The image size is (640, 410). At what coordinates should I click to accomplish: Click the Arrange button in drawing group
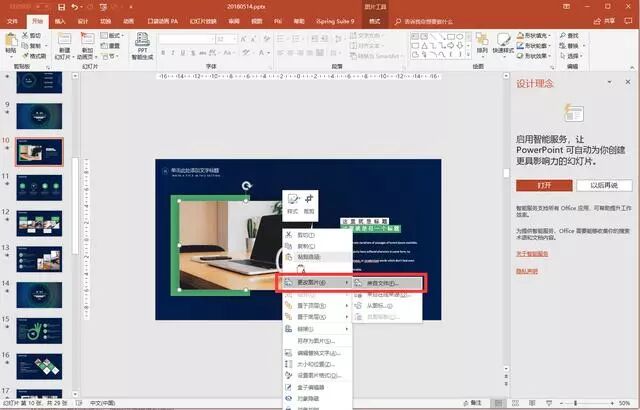tap(482, 44)
